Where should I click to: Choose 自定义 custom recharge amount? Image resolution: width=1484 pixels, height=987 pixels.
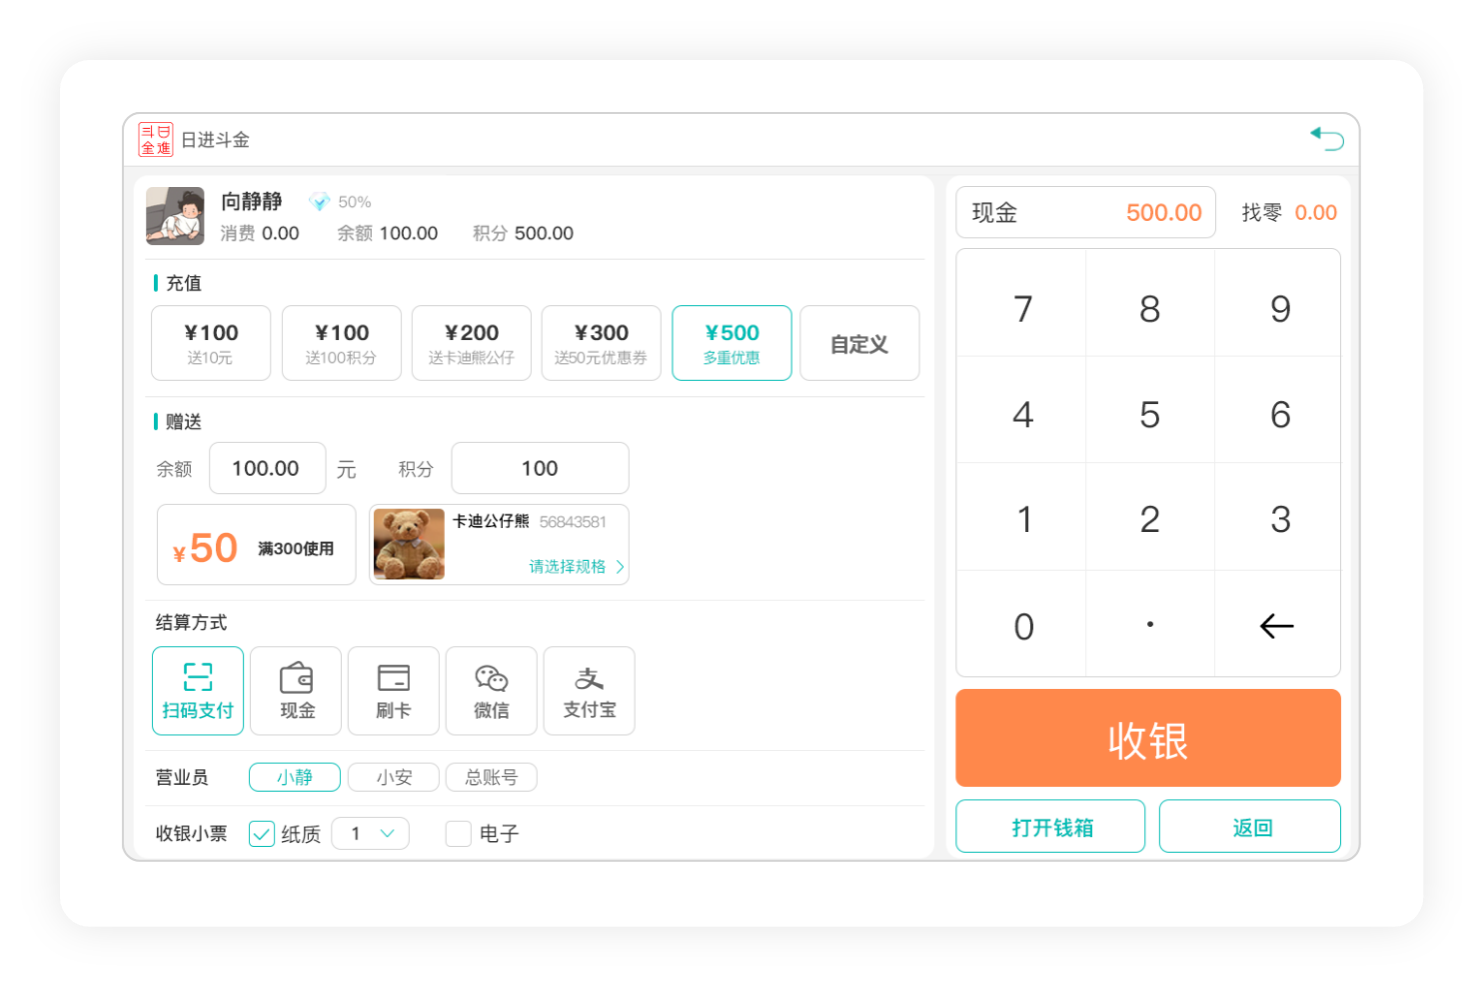pyautogui.click(x=860, y=343)
